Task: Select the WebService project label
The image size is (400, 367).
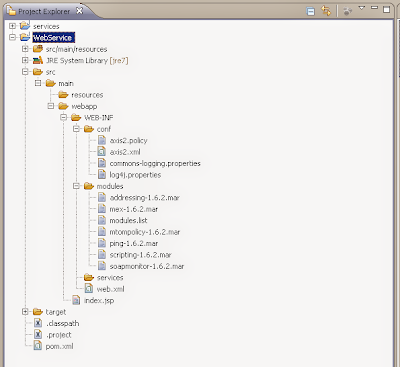Action: coord(53,37)
